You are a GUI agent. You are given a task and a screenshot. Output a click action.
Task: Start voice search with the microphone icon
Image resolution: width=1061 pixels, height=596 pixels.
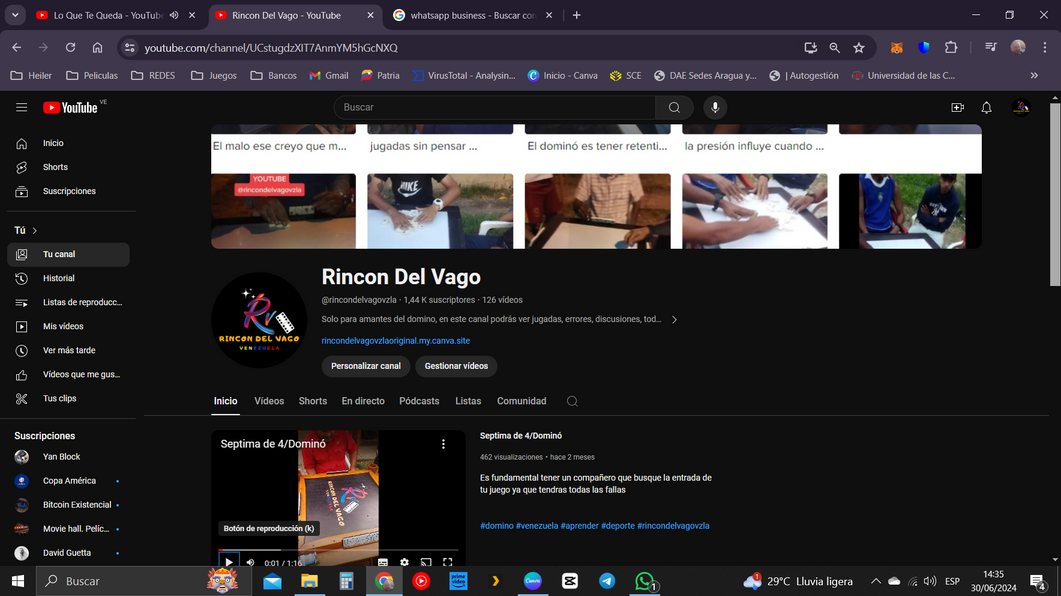click(715, 108)
